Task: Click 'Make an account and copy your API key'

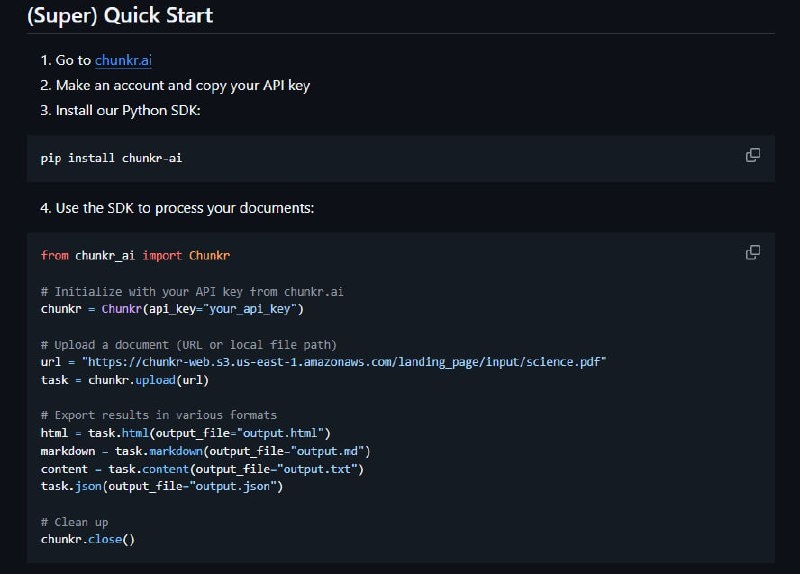Action: 183,85
